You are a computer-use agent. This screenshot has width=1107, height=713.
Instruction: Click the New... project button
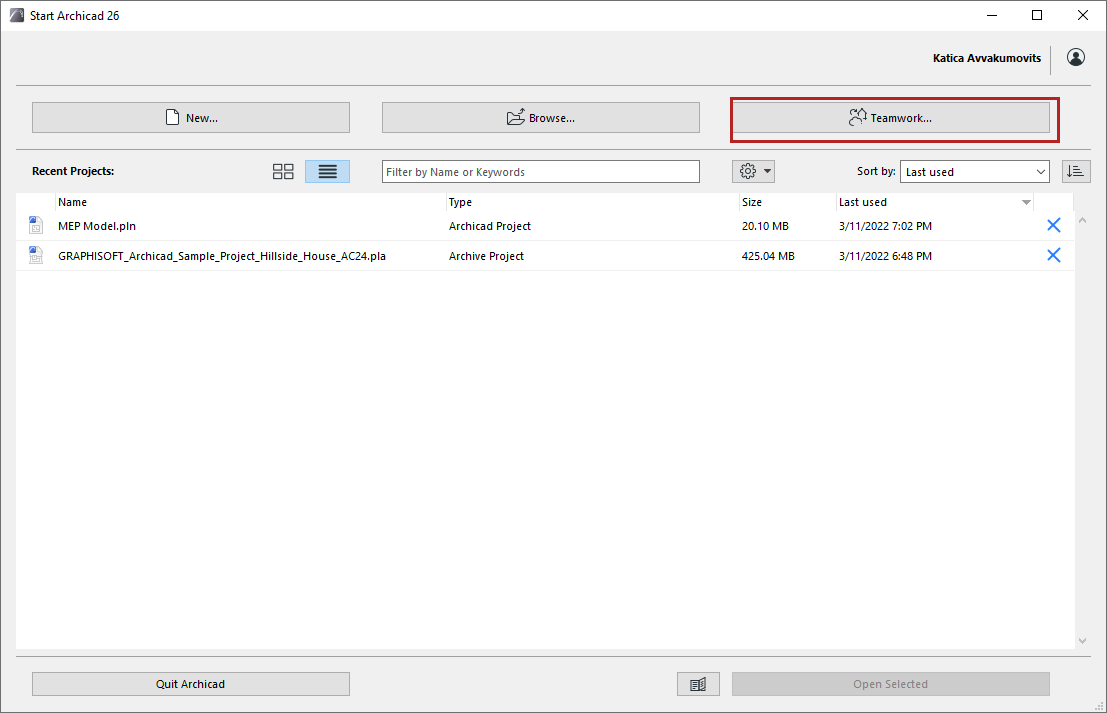coord(191,118)
